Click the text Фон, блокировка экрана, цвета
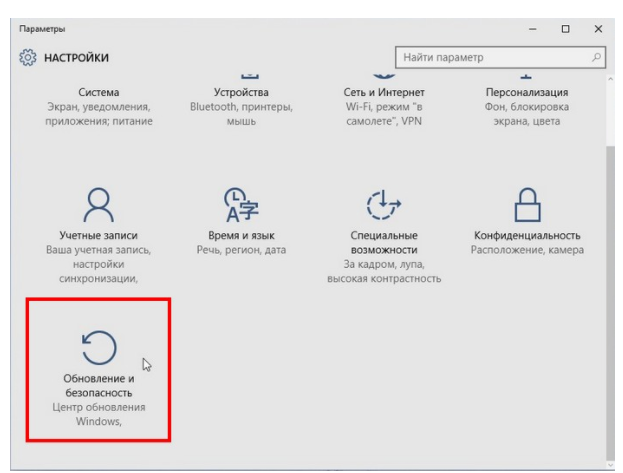 (x=527, y=114)
